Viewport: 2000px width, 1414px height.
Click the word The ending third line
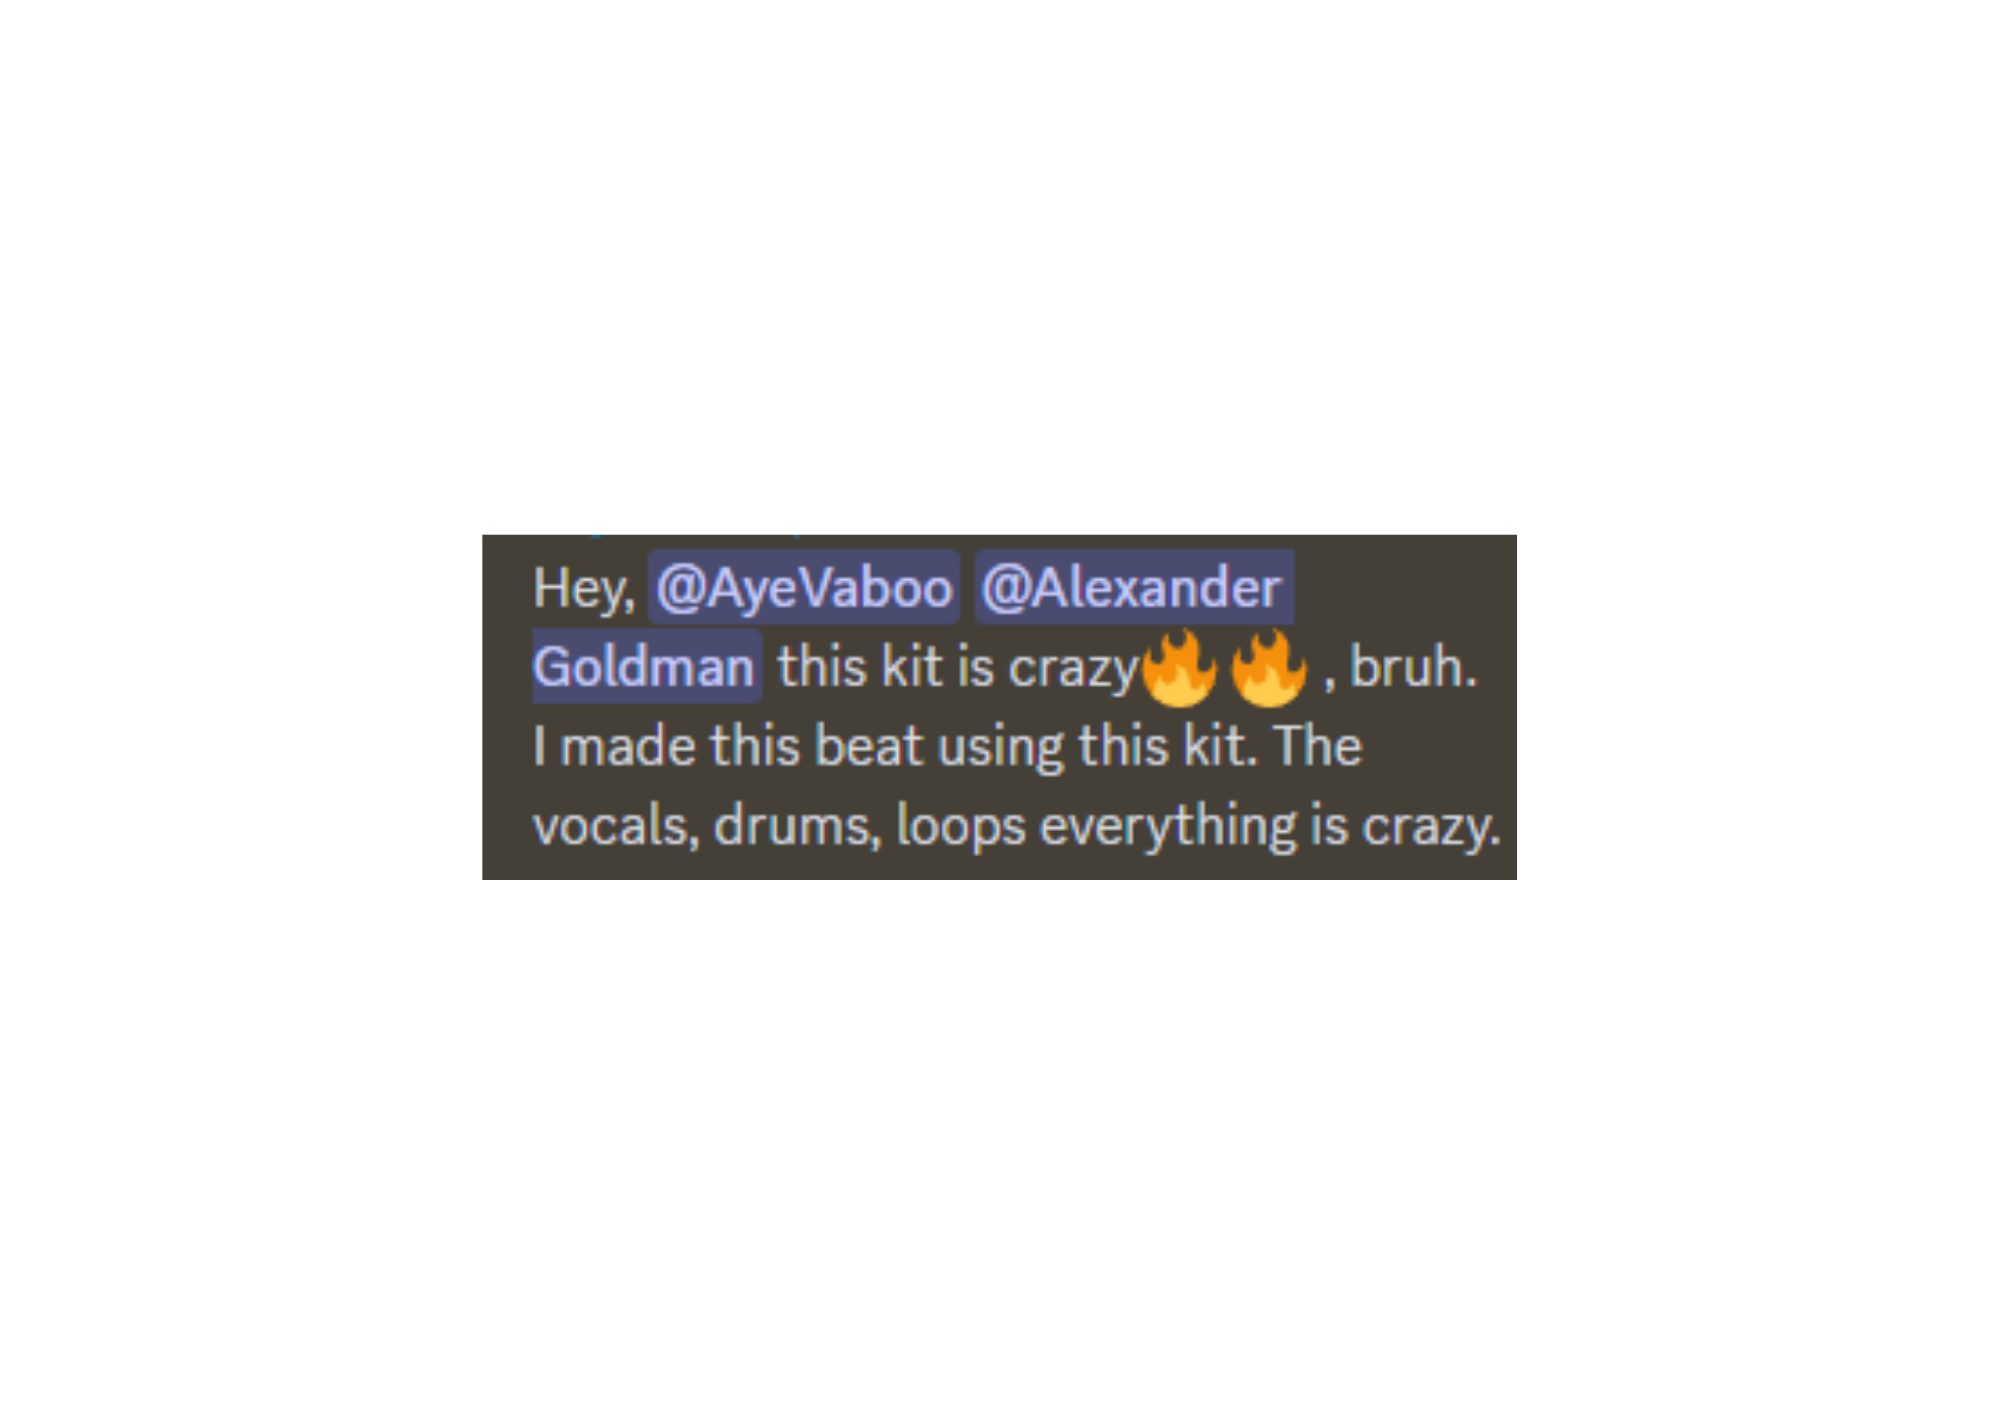[1318, 746]
